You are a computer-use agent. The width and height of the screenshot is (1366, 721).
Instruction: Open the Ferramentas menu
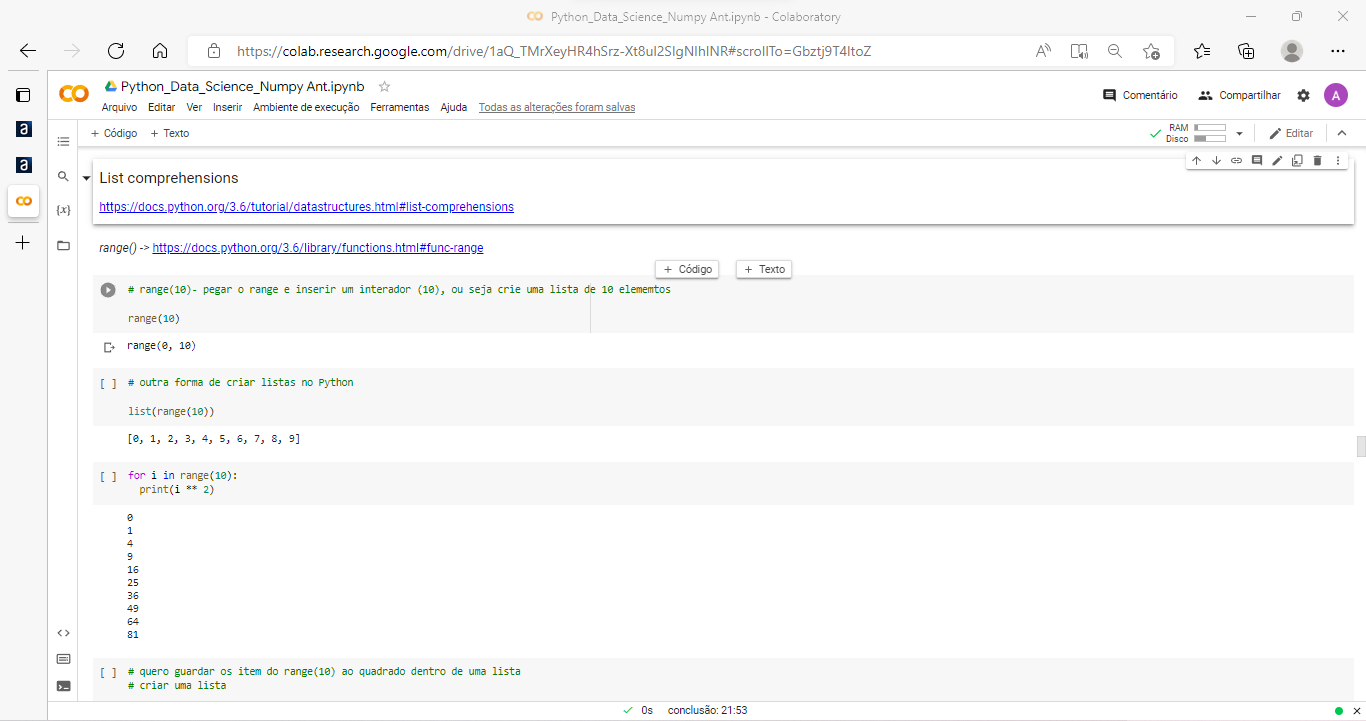(x=400, y=107)
